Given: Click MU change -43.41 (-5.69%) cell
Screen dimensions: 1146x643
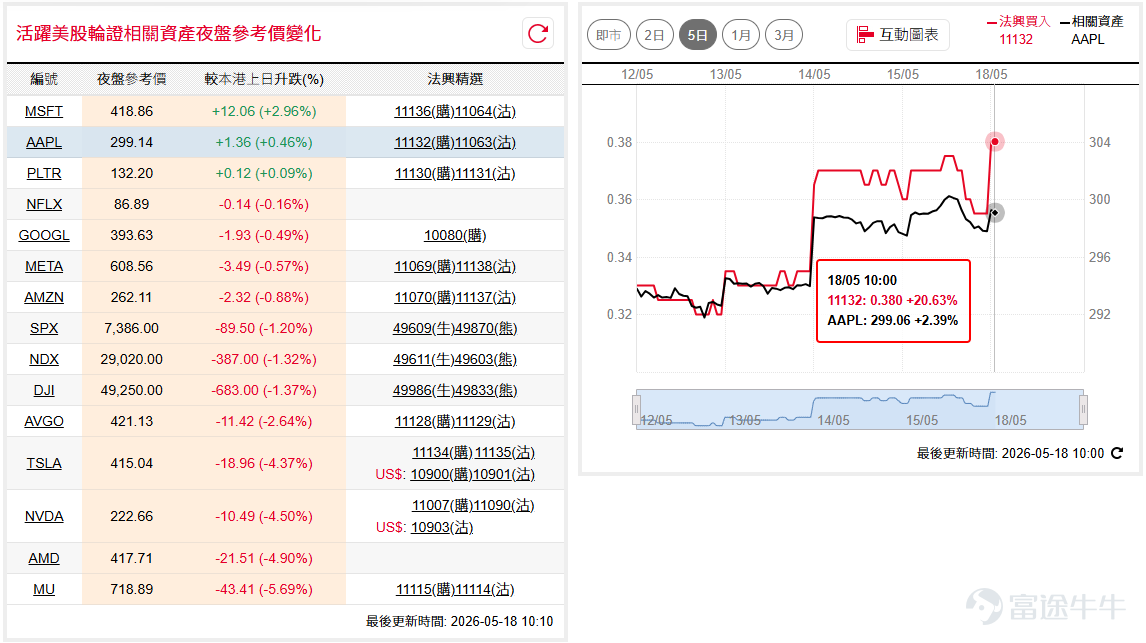Looking at the screenshot, I should click(264, 589).
